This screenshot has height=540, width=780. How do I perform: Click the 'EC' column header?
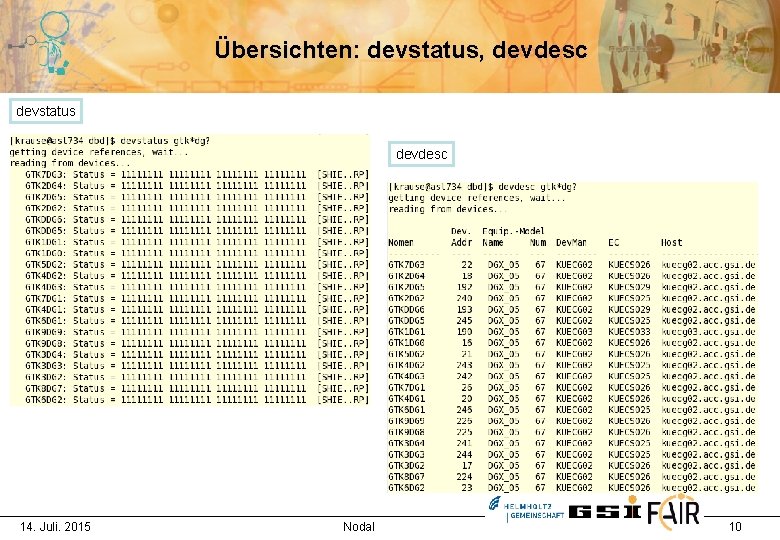point(613,243)
